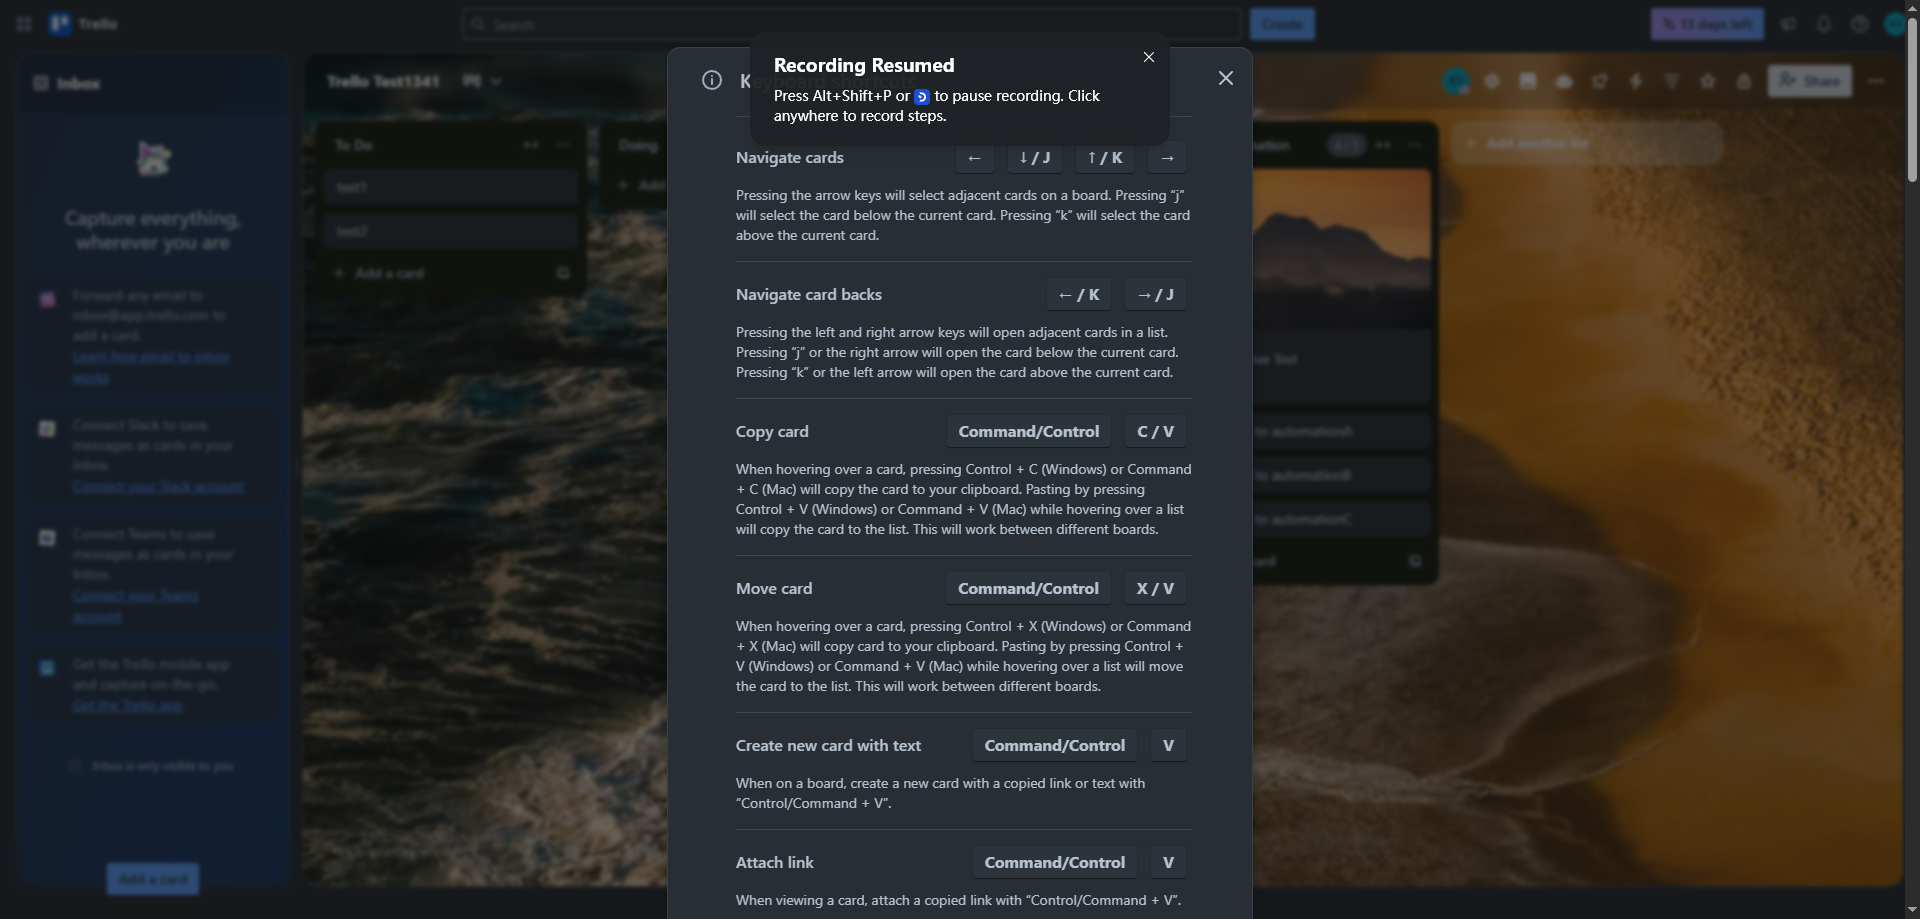This screenshot has width=1920, height=919.
Task: Click the Trello Test1341 board title
Action: click(383, 81)
